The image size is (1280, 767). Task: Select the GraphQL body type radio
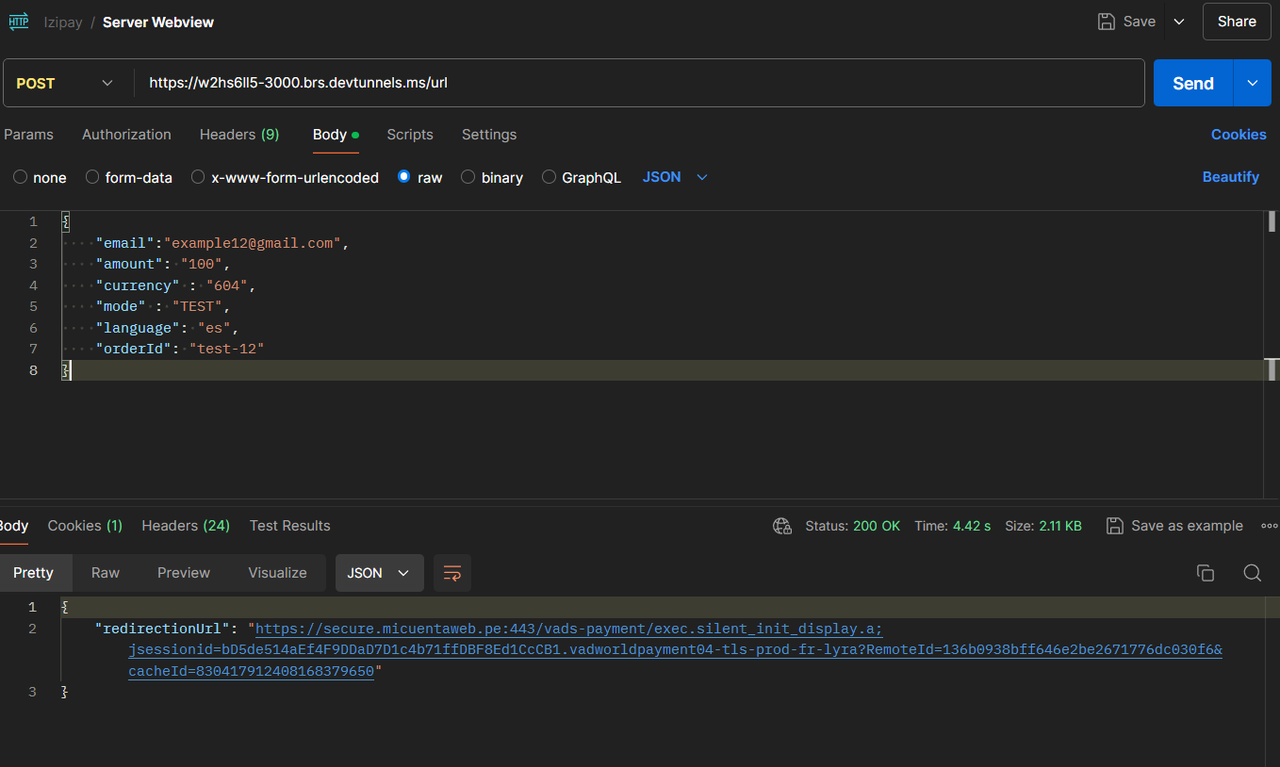548,177
